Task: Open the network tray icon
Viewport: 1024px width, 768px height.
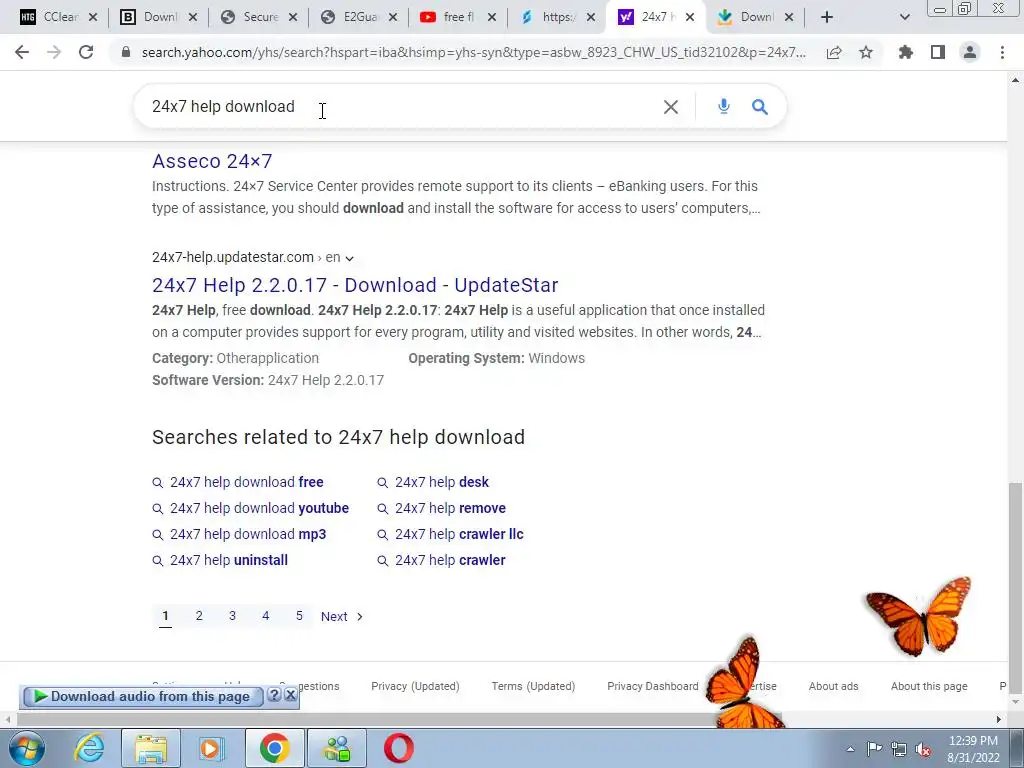Action: pos(899,749)
